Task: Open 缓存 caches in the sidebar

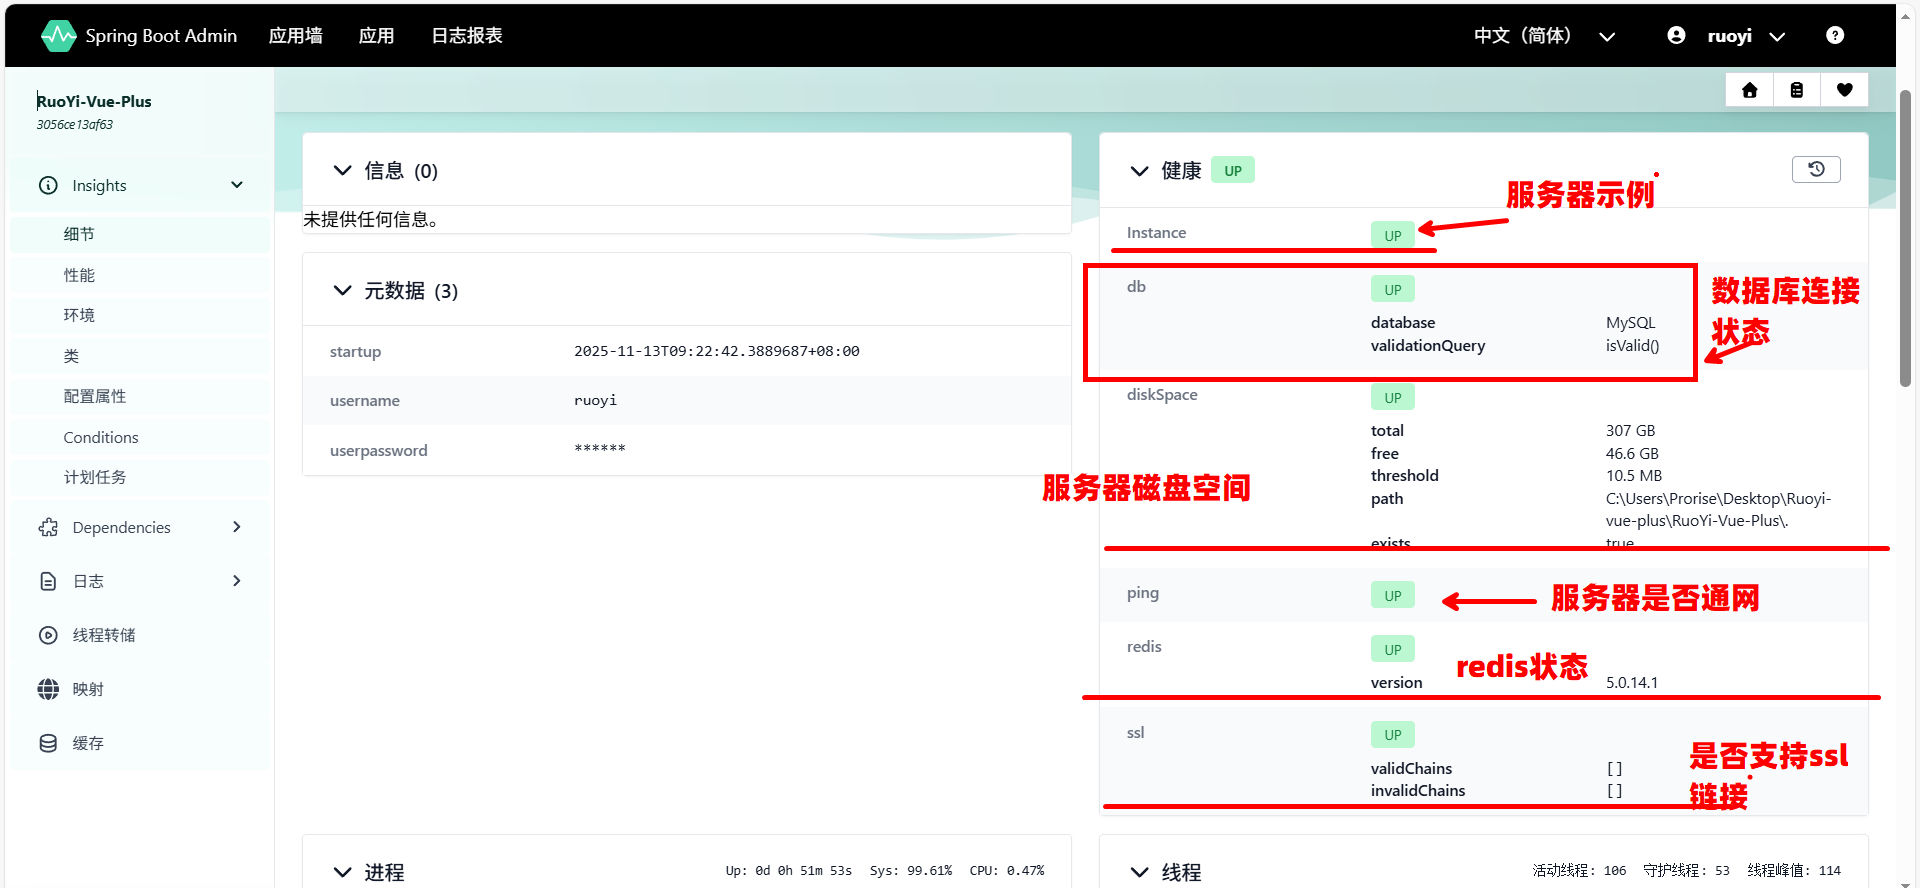Action: click(x=87, y=743)
